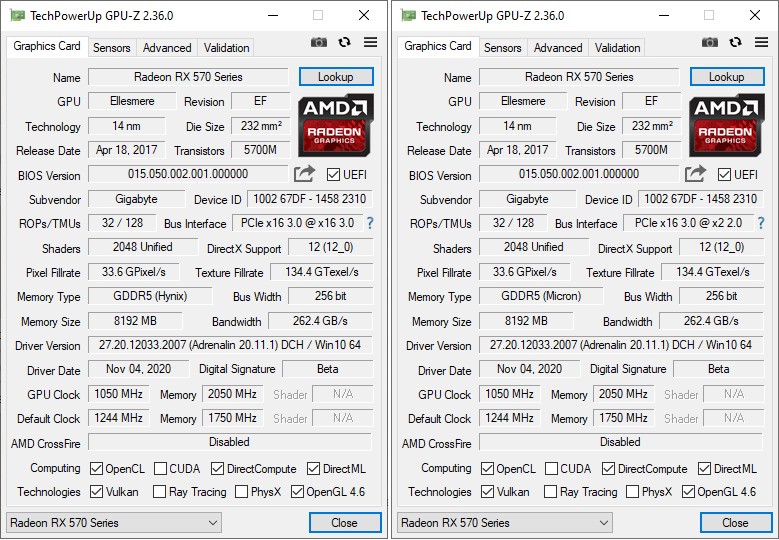The height and width of the screenshot is (540, 779).
Task: Open GPU selector dropdown in left window
Action: click(x=114, y=523)
